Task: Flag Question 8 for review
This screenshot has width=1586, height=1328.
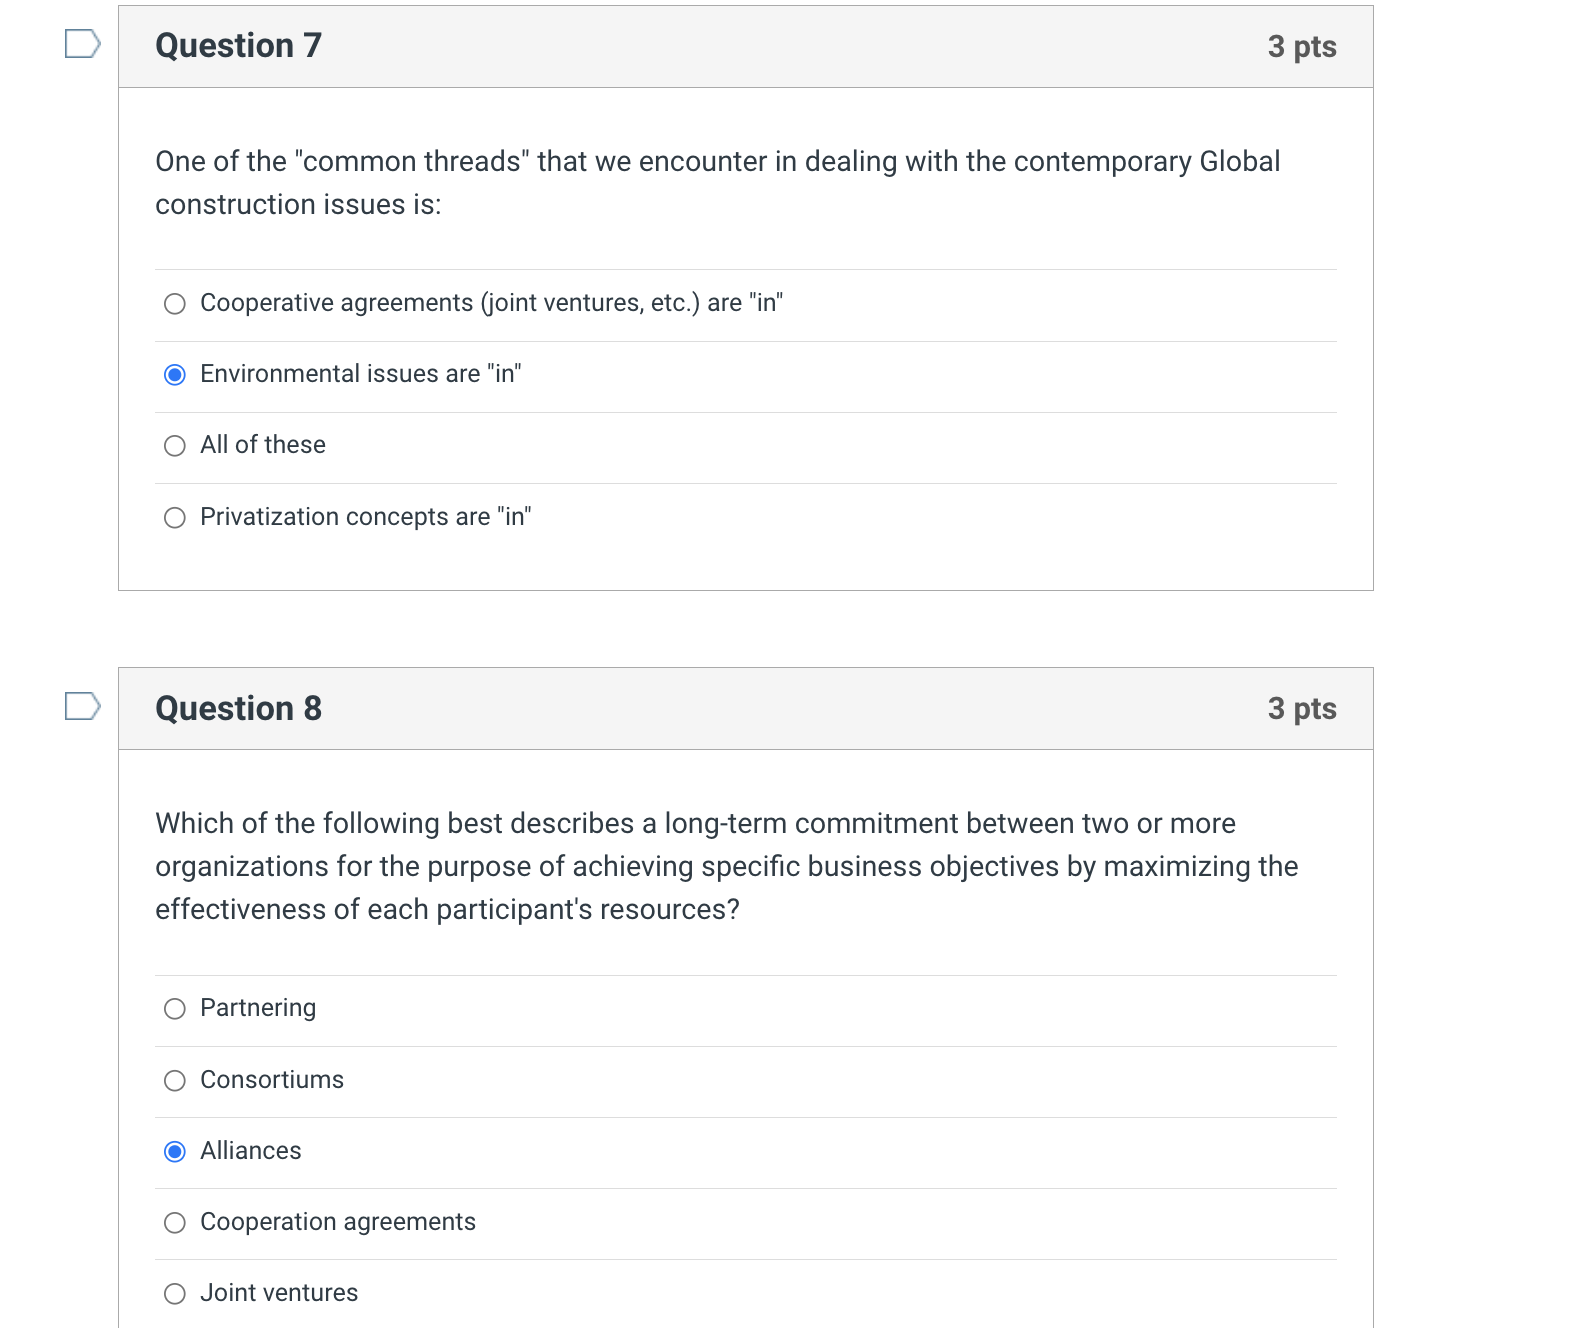Action: click(82, 706)
